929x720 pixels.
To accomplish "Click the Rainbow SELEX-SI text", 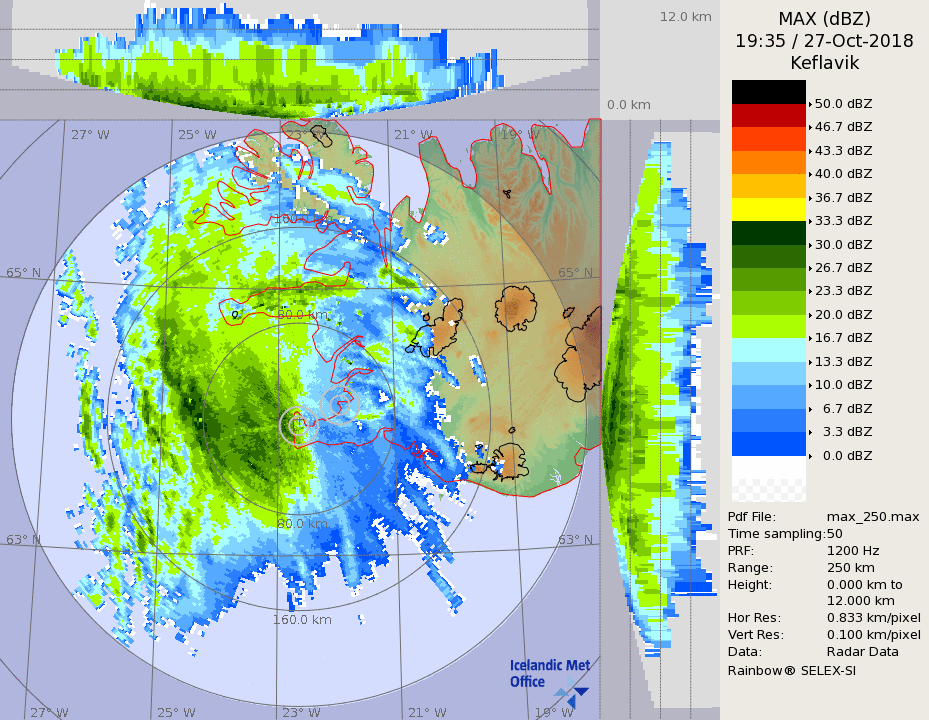I will 791,670.
